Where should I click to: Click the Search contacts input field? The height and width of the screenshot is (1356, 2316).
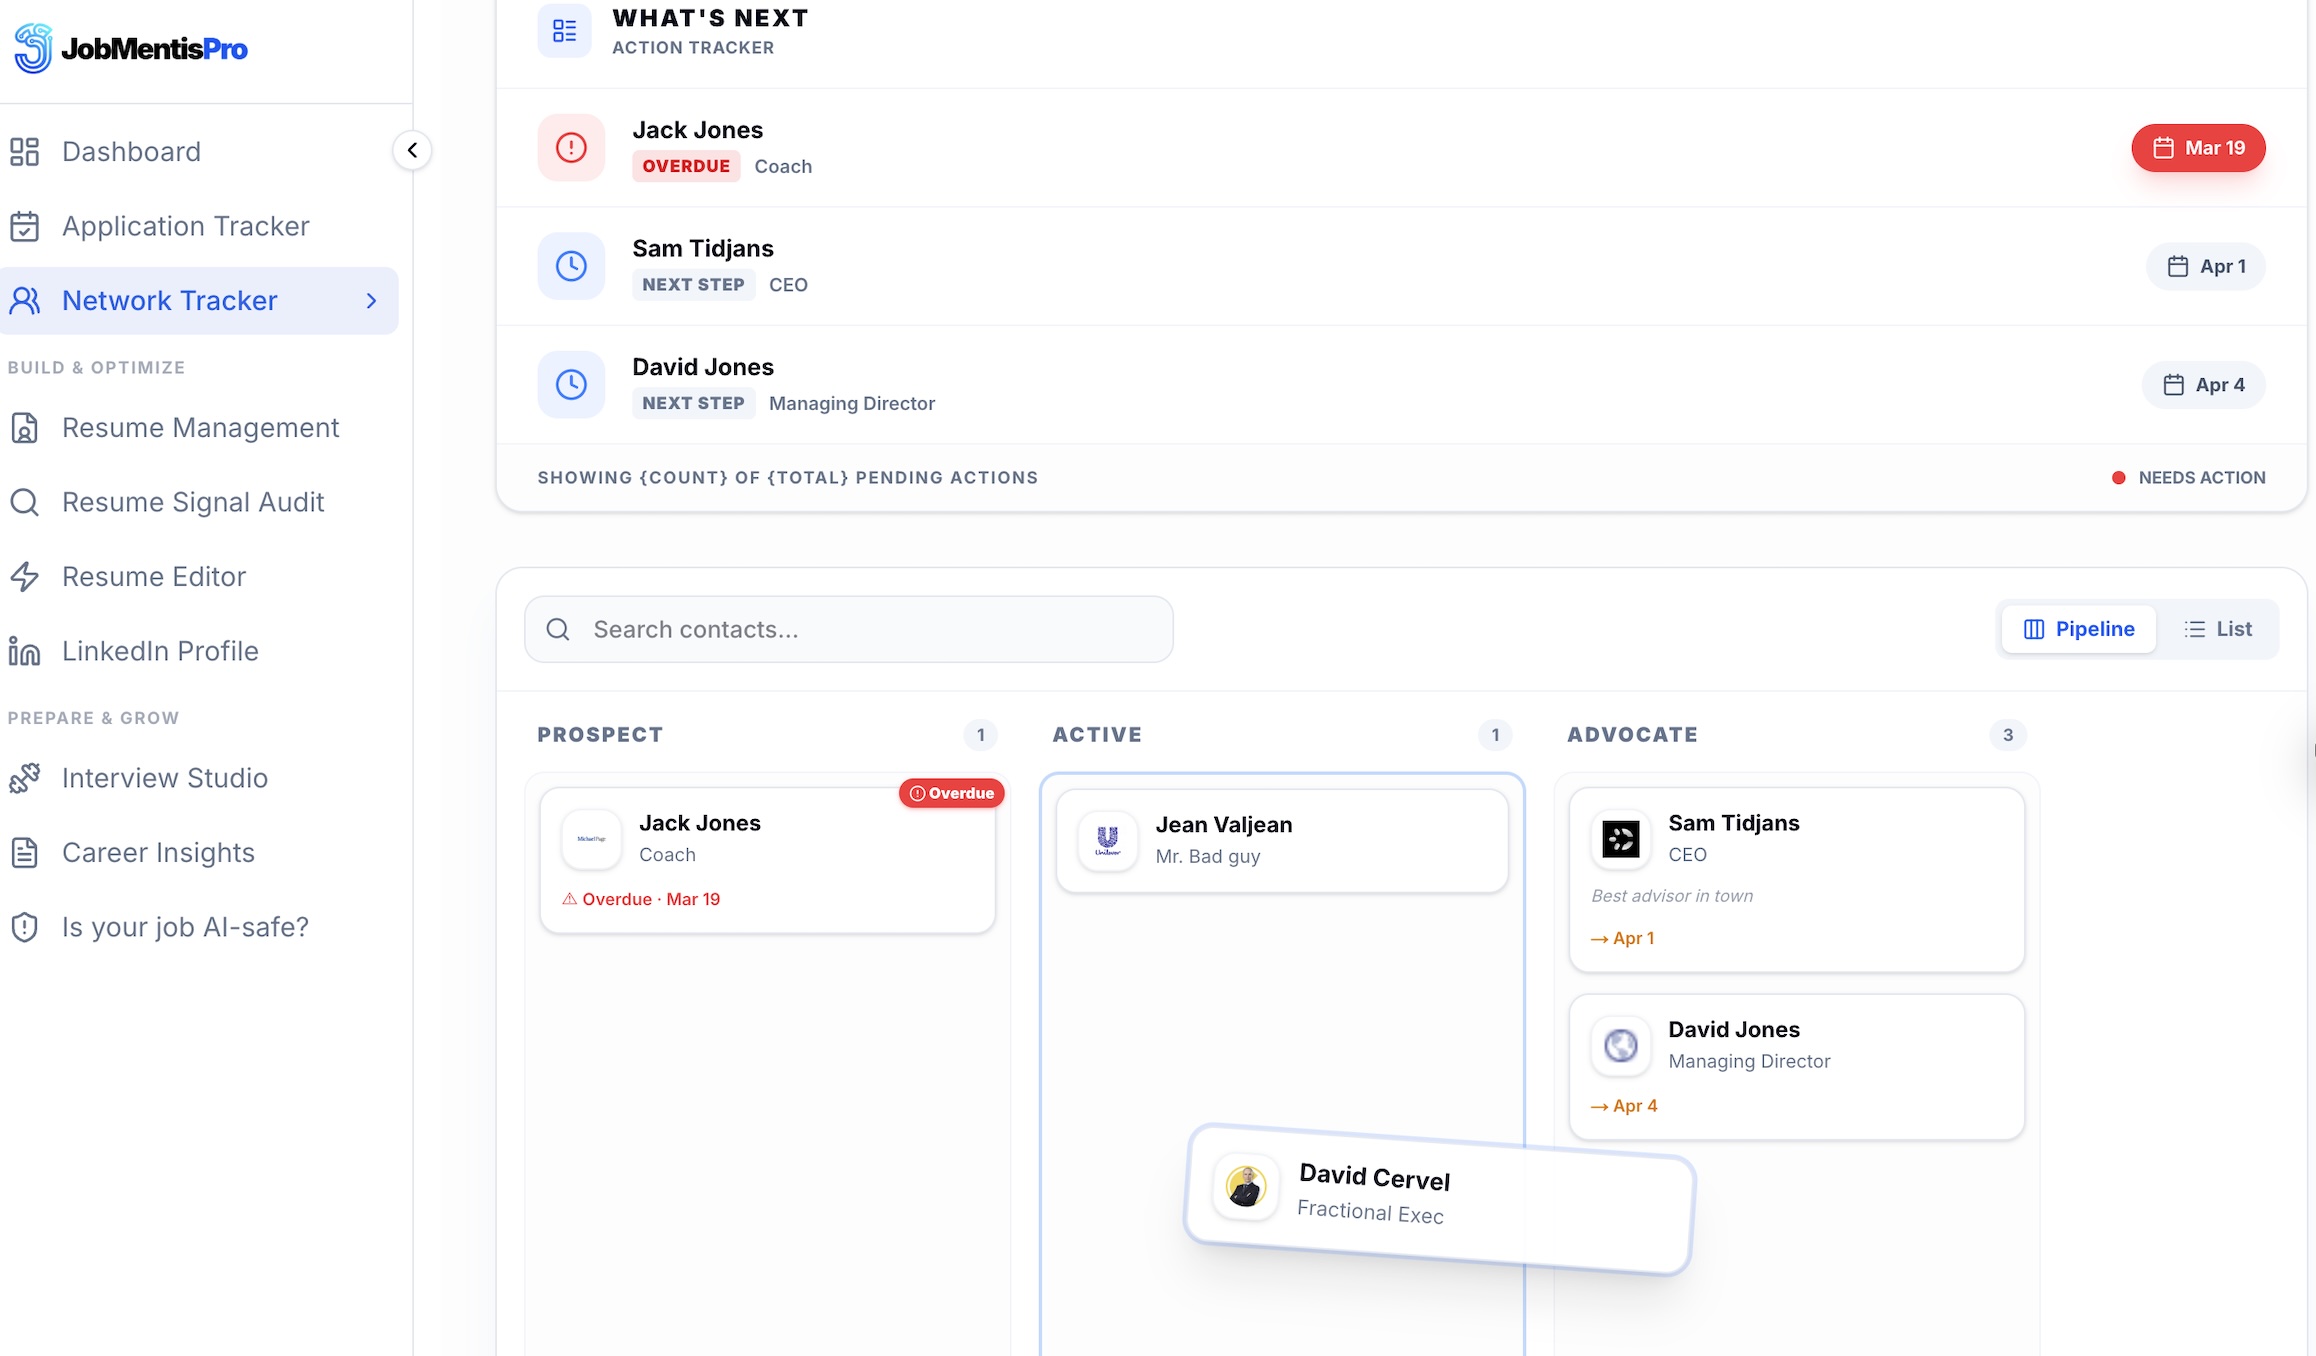(x=848, y=629)
